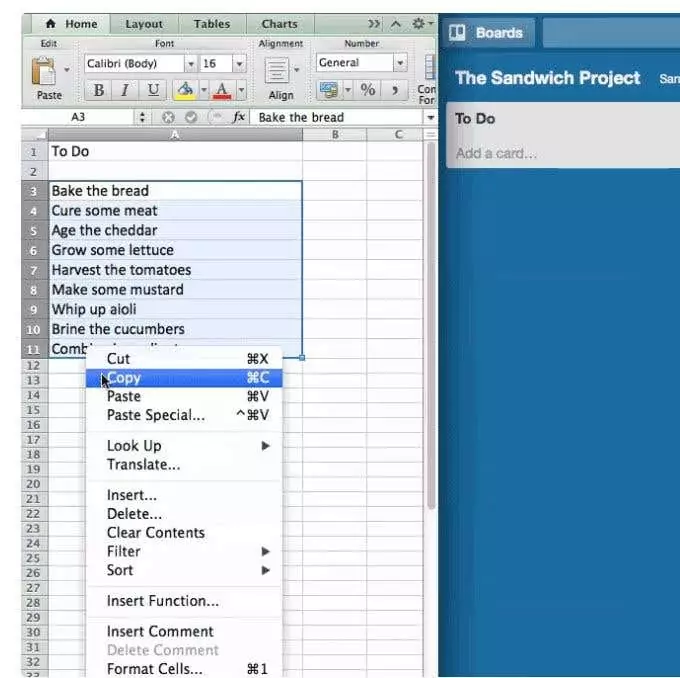Choose Delete... from the context menu
Image resolution: width=680 pixels, height=678 pixels.
point(184,514)
